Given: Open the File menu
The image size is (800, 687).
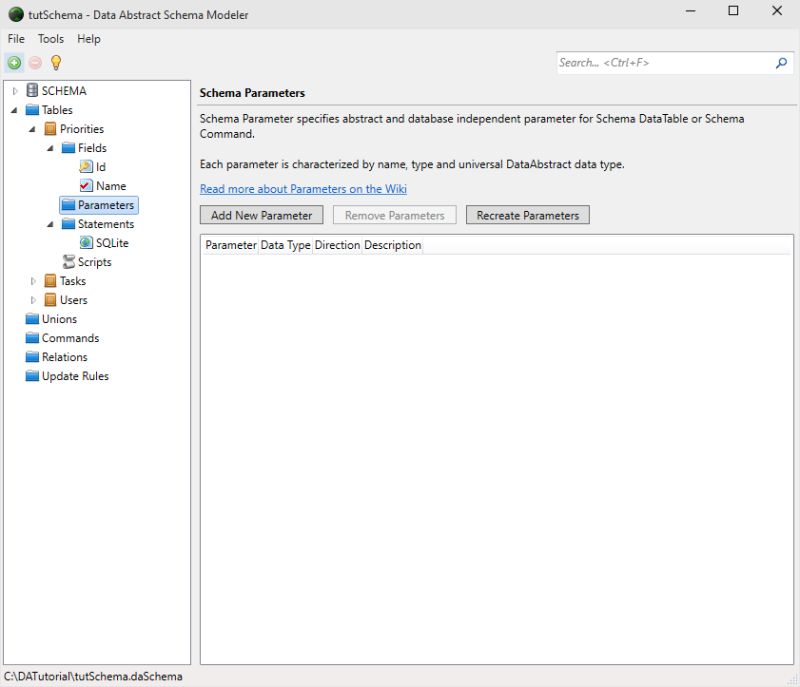Looking at the screenshot, I should (16, 39).
